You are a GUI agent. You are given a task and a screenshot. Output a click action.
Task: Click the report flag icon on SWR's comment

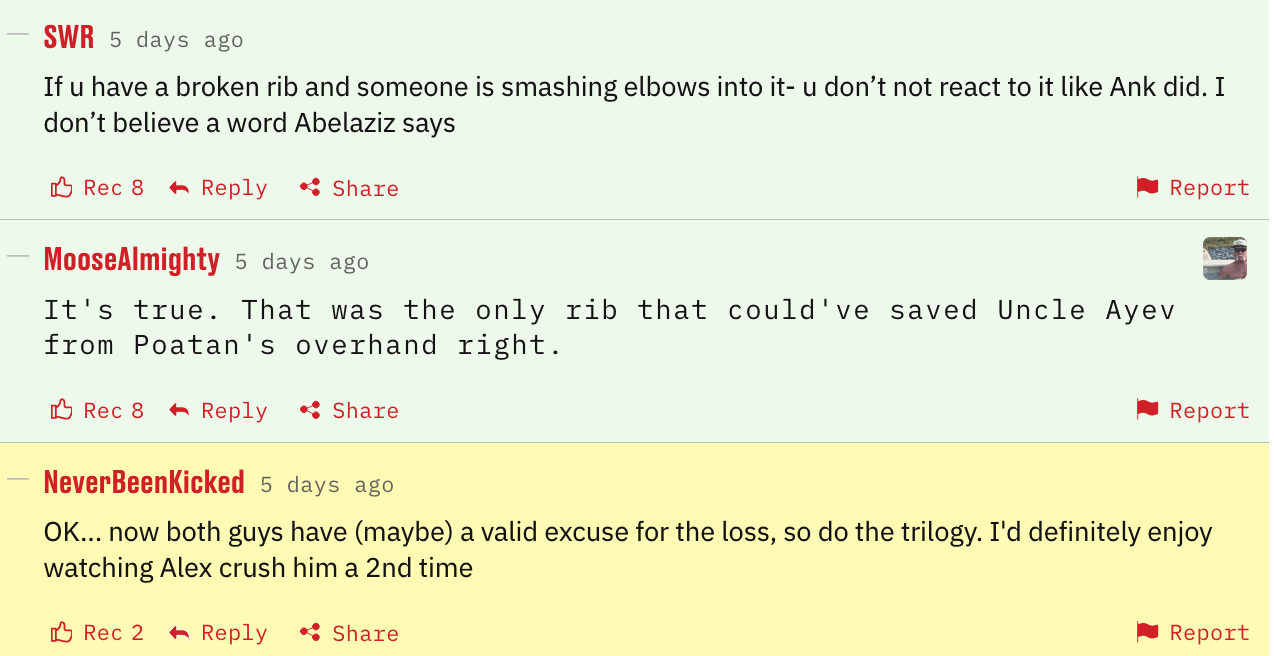tap(1147, 187)
